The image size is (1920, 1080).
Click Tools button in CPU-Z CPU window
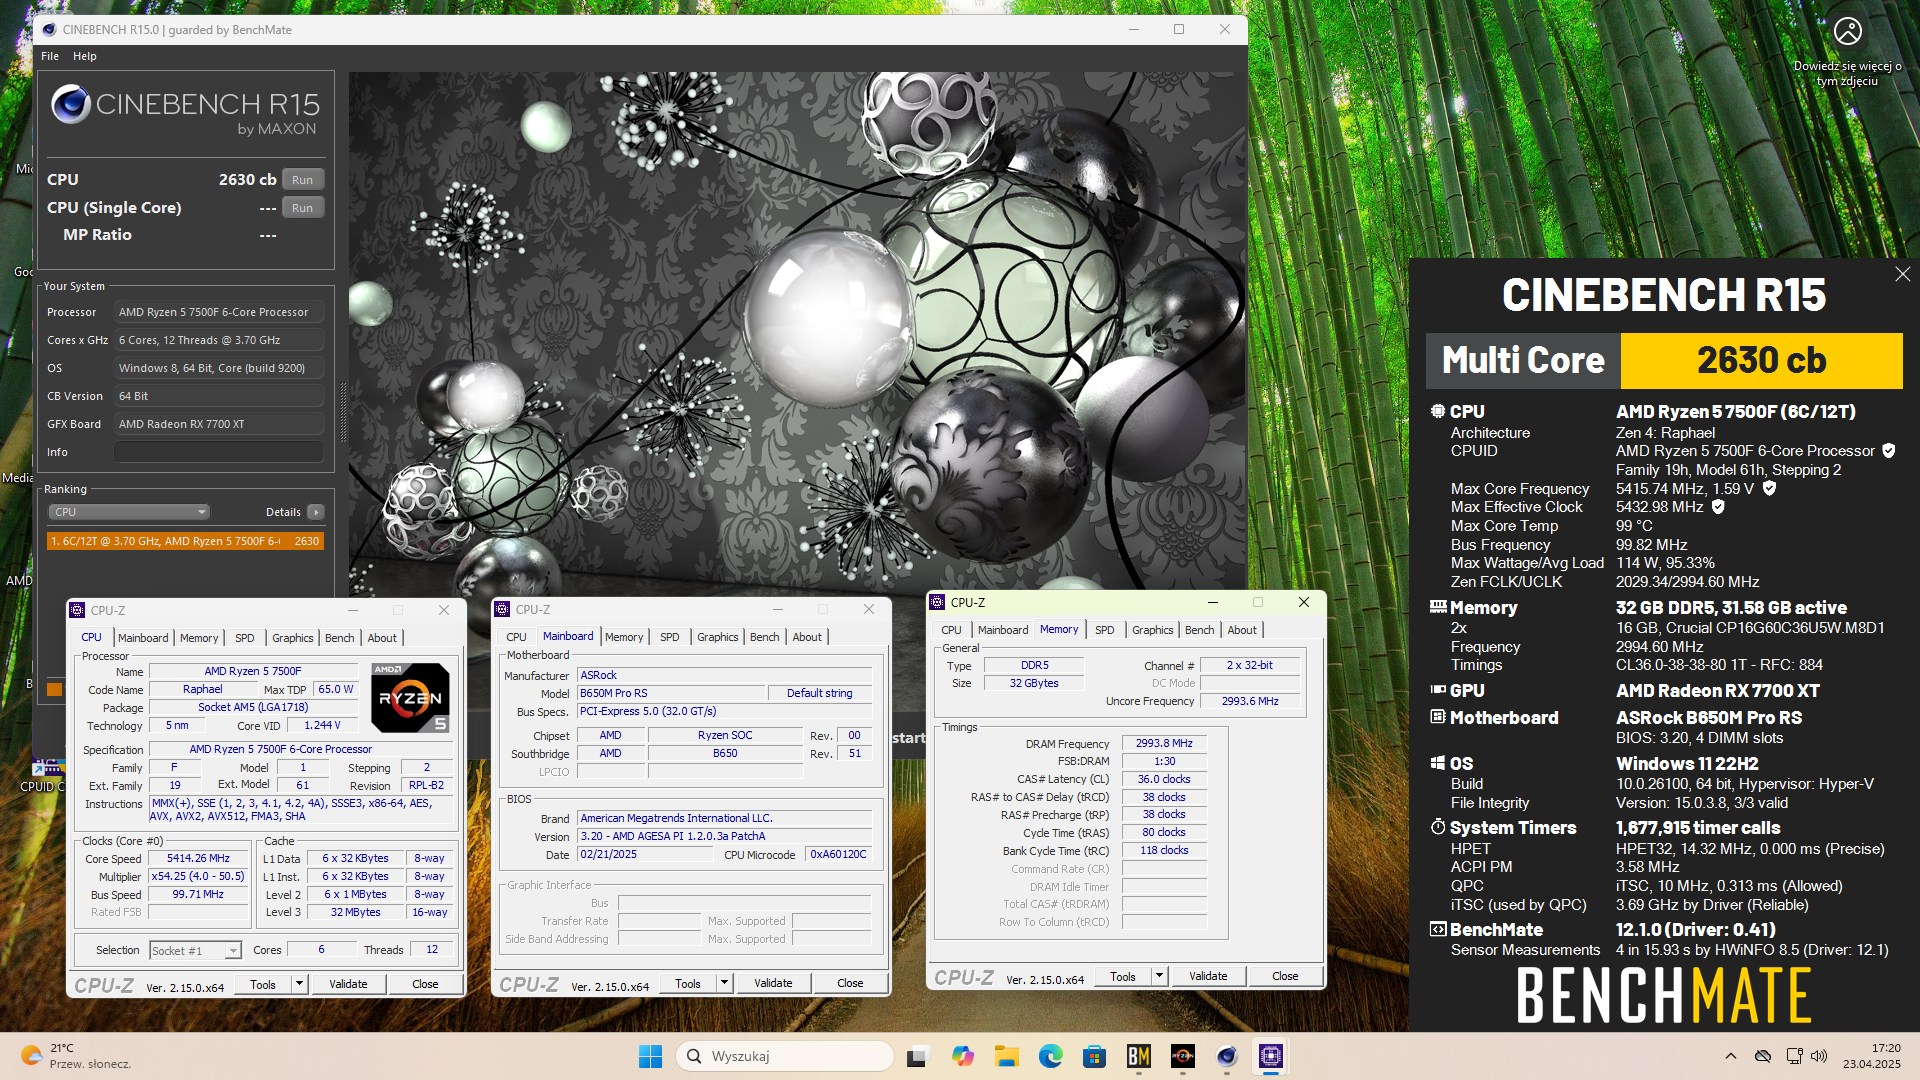coord(263,985)
